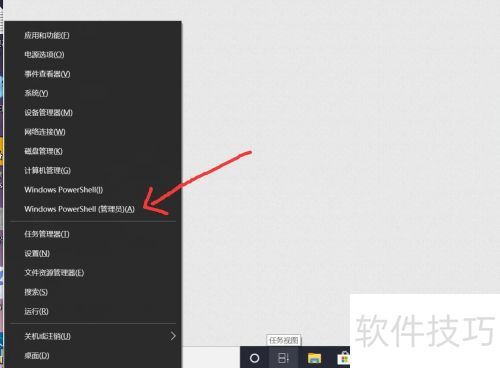Open 磁盘管理(K)
This screenshot has height=368, width=500.
click(43, 151)
